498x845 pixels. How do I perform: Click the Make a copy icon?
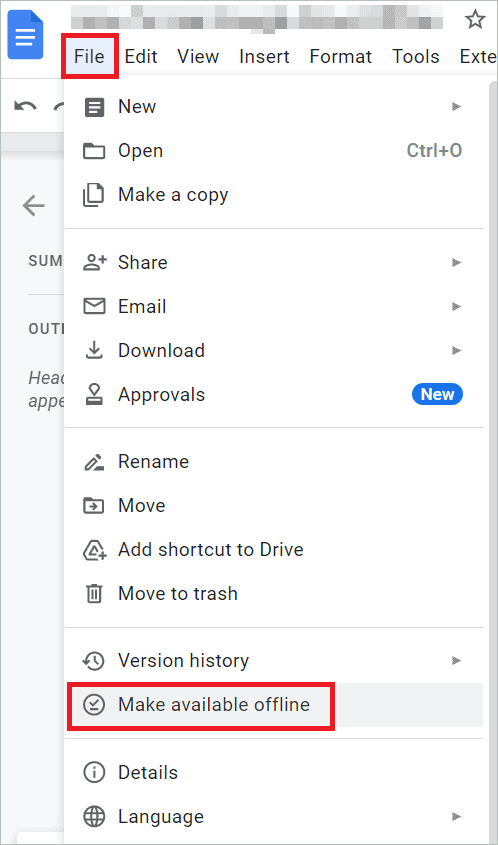tap(94, 195)
